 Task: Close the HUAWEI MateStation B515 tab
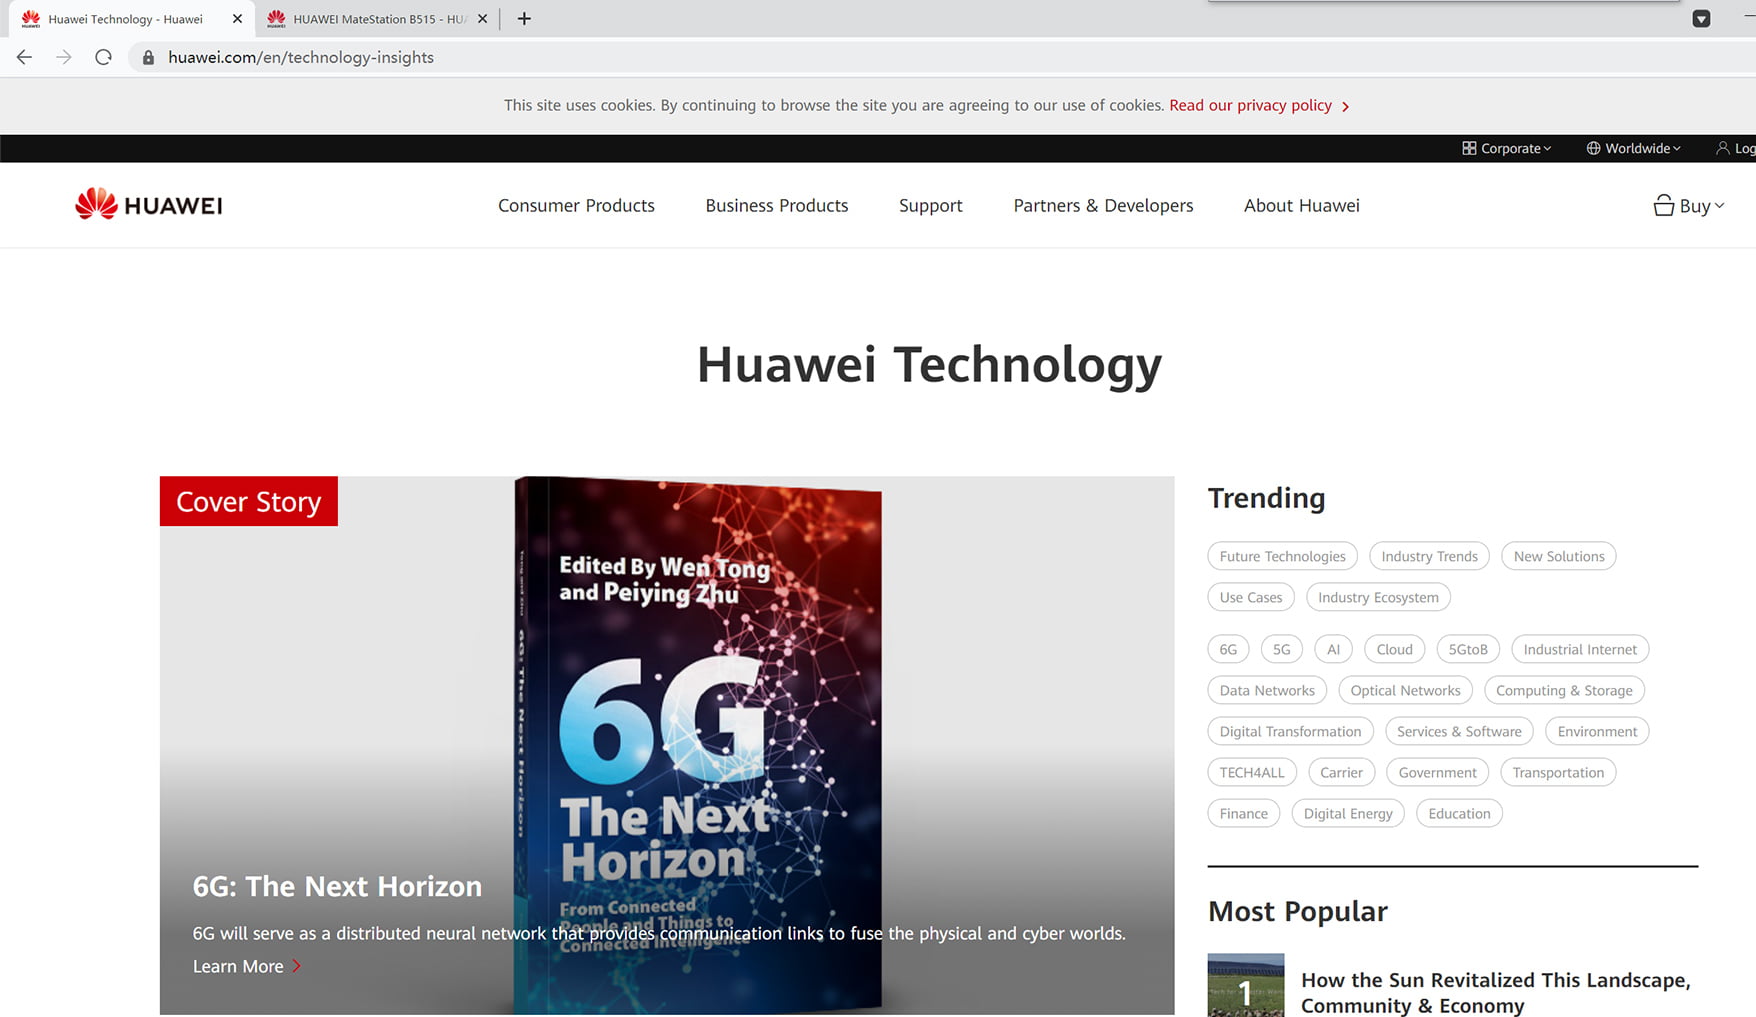pyautogui.click(x=482, y=18)
